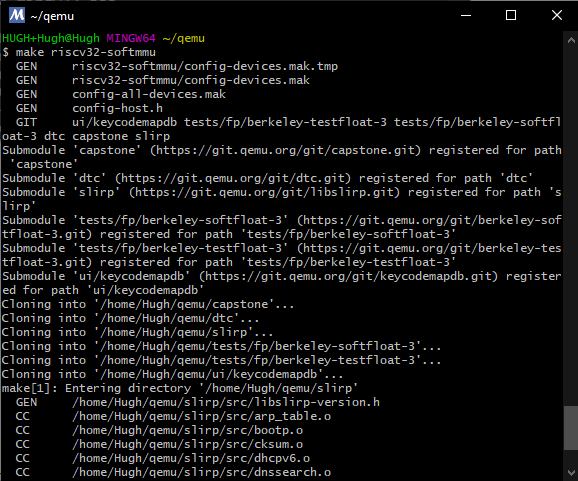Click the 'Entering directory' make line
This screenshot has width=578, height=481.
point(180,388)
